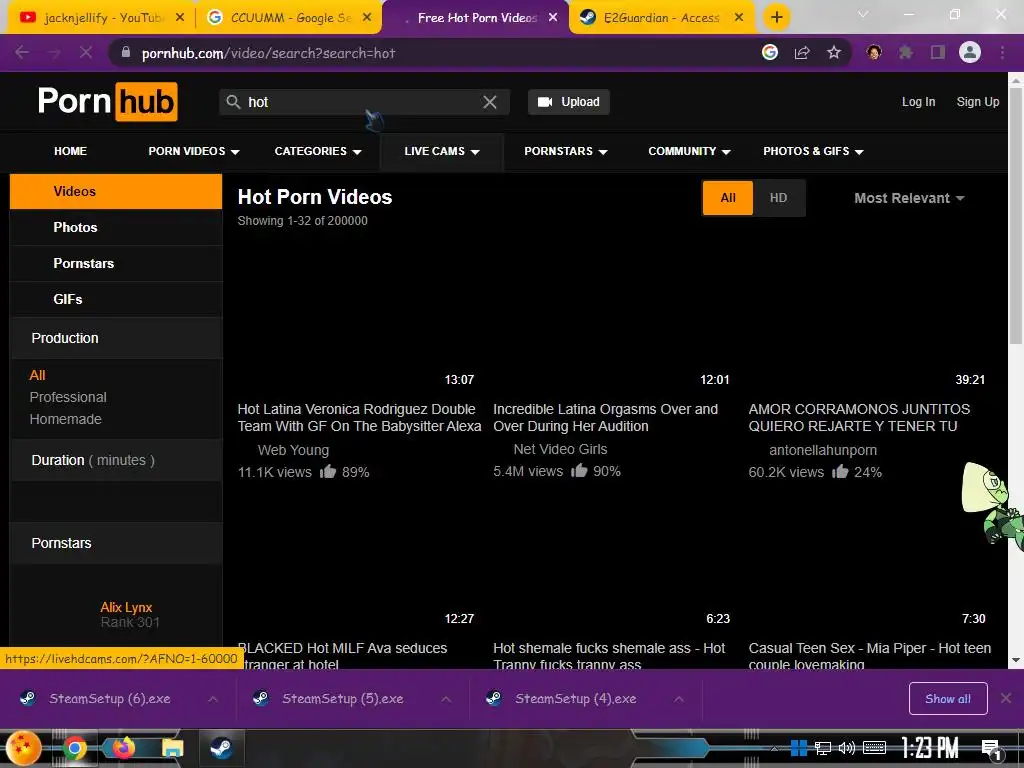The width and height of the screenshot is (1024, 768).
Task: Open the browser side panel
Action: click(x=938, y=52)
